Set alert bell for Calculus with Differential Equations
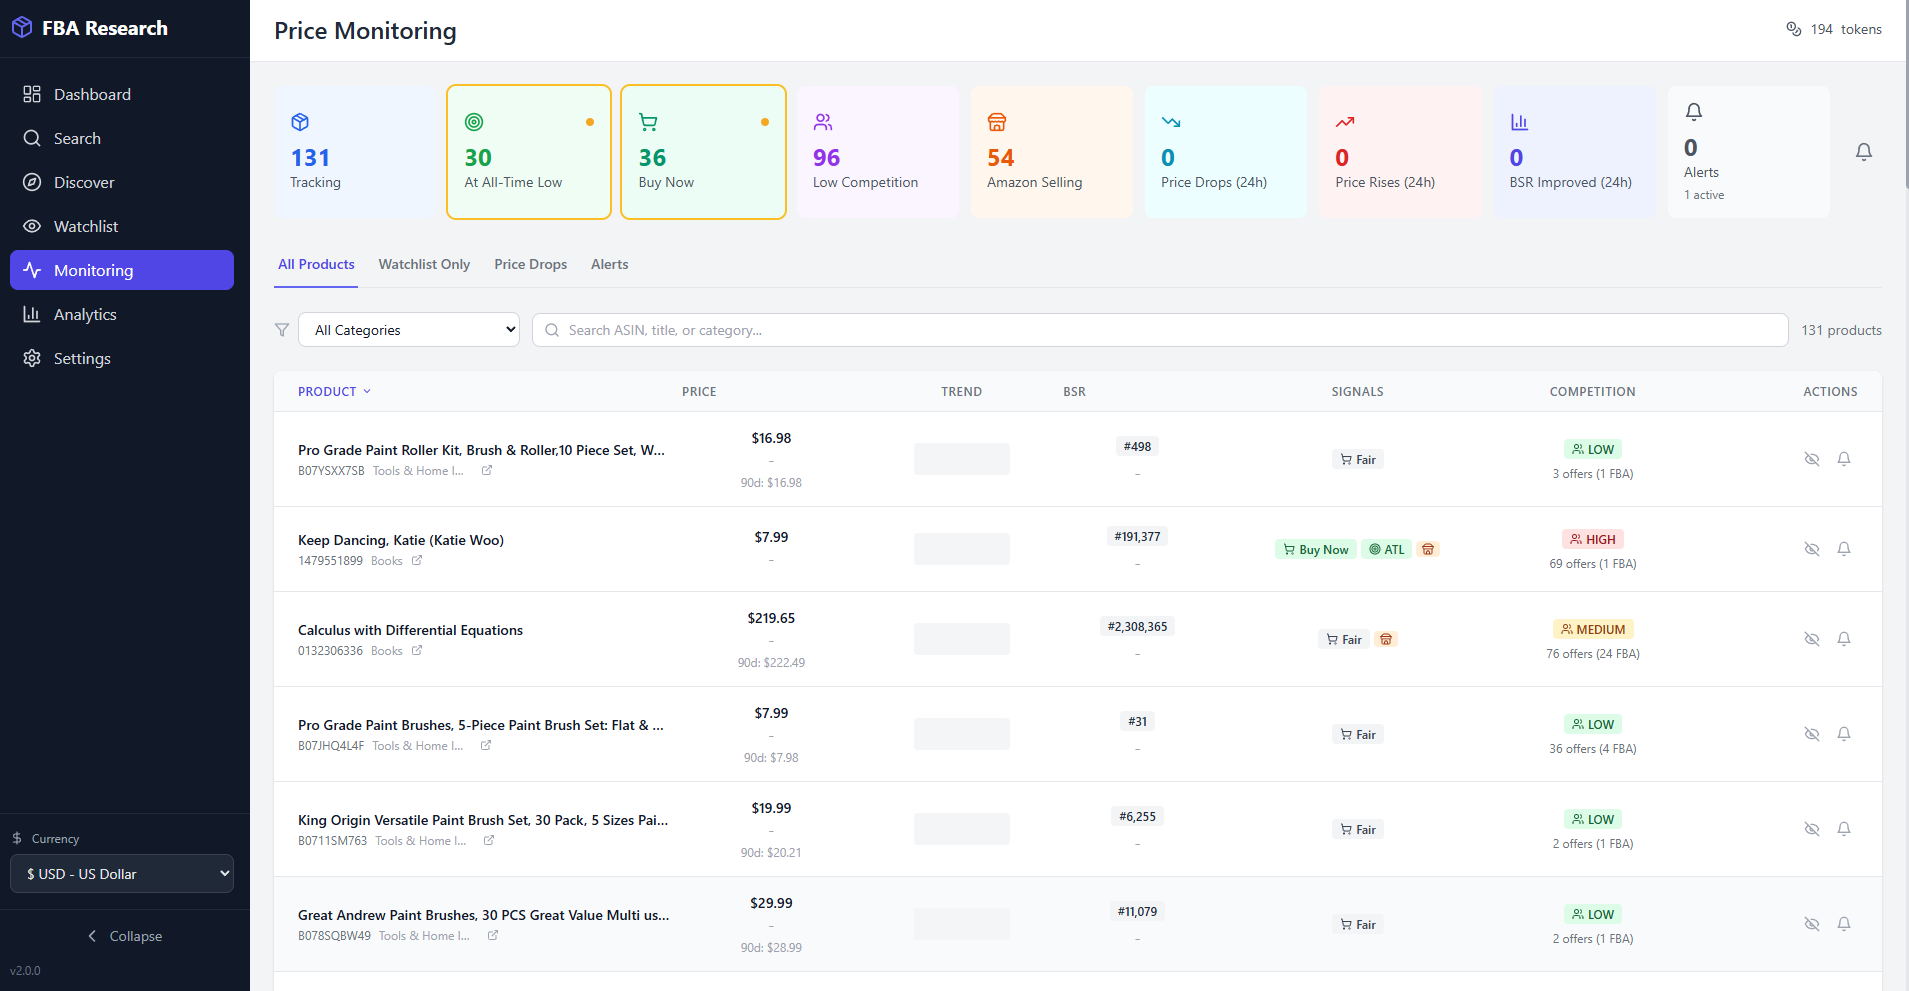The height and width of the screenshot is (991, 1909). point(1843,639)
